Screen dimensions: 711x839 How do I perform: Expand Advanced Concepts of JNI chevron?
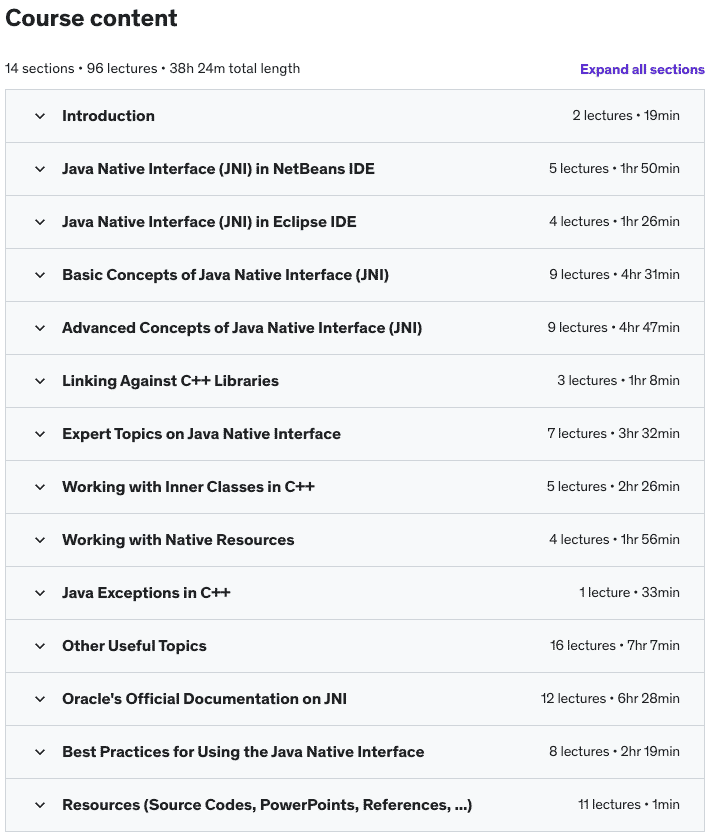click(x=40, y=328)
